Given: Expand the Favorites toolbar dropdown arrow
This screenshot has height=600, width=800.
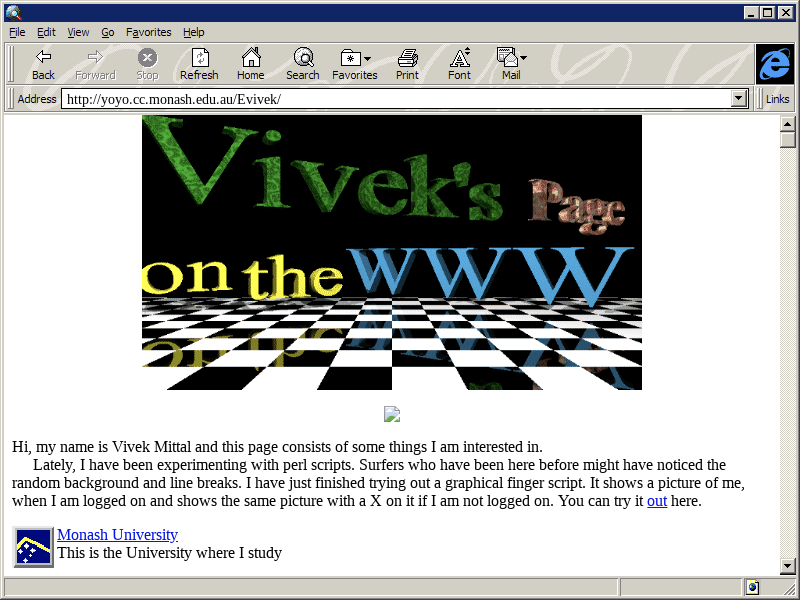Looking at the screenshot, I should pos(368,59).
